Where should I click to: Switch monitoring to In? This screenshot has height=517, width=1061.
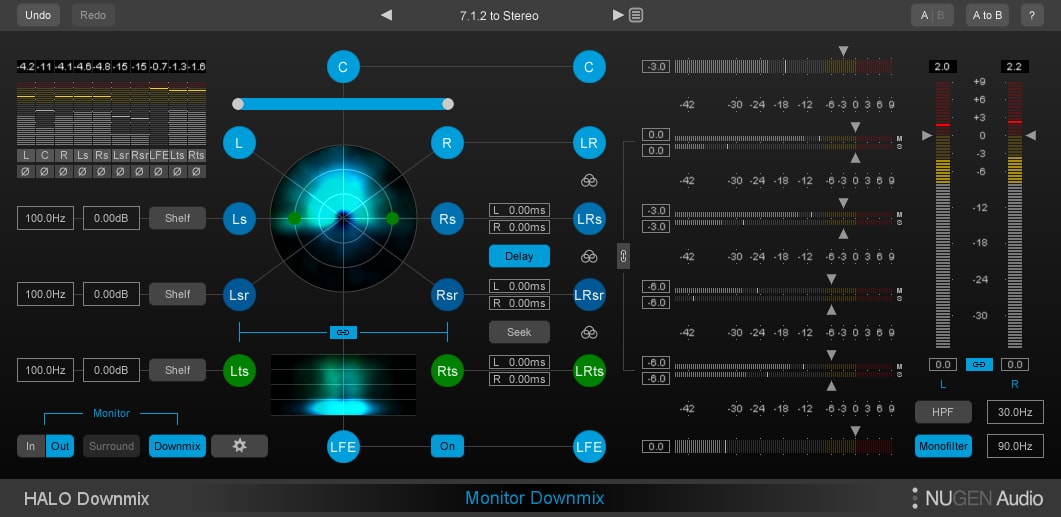click(x=30, y=446)
